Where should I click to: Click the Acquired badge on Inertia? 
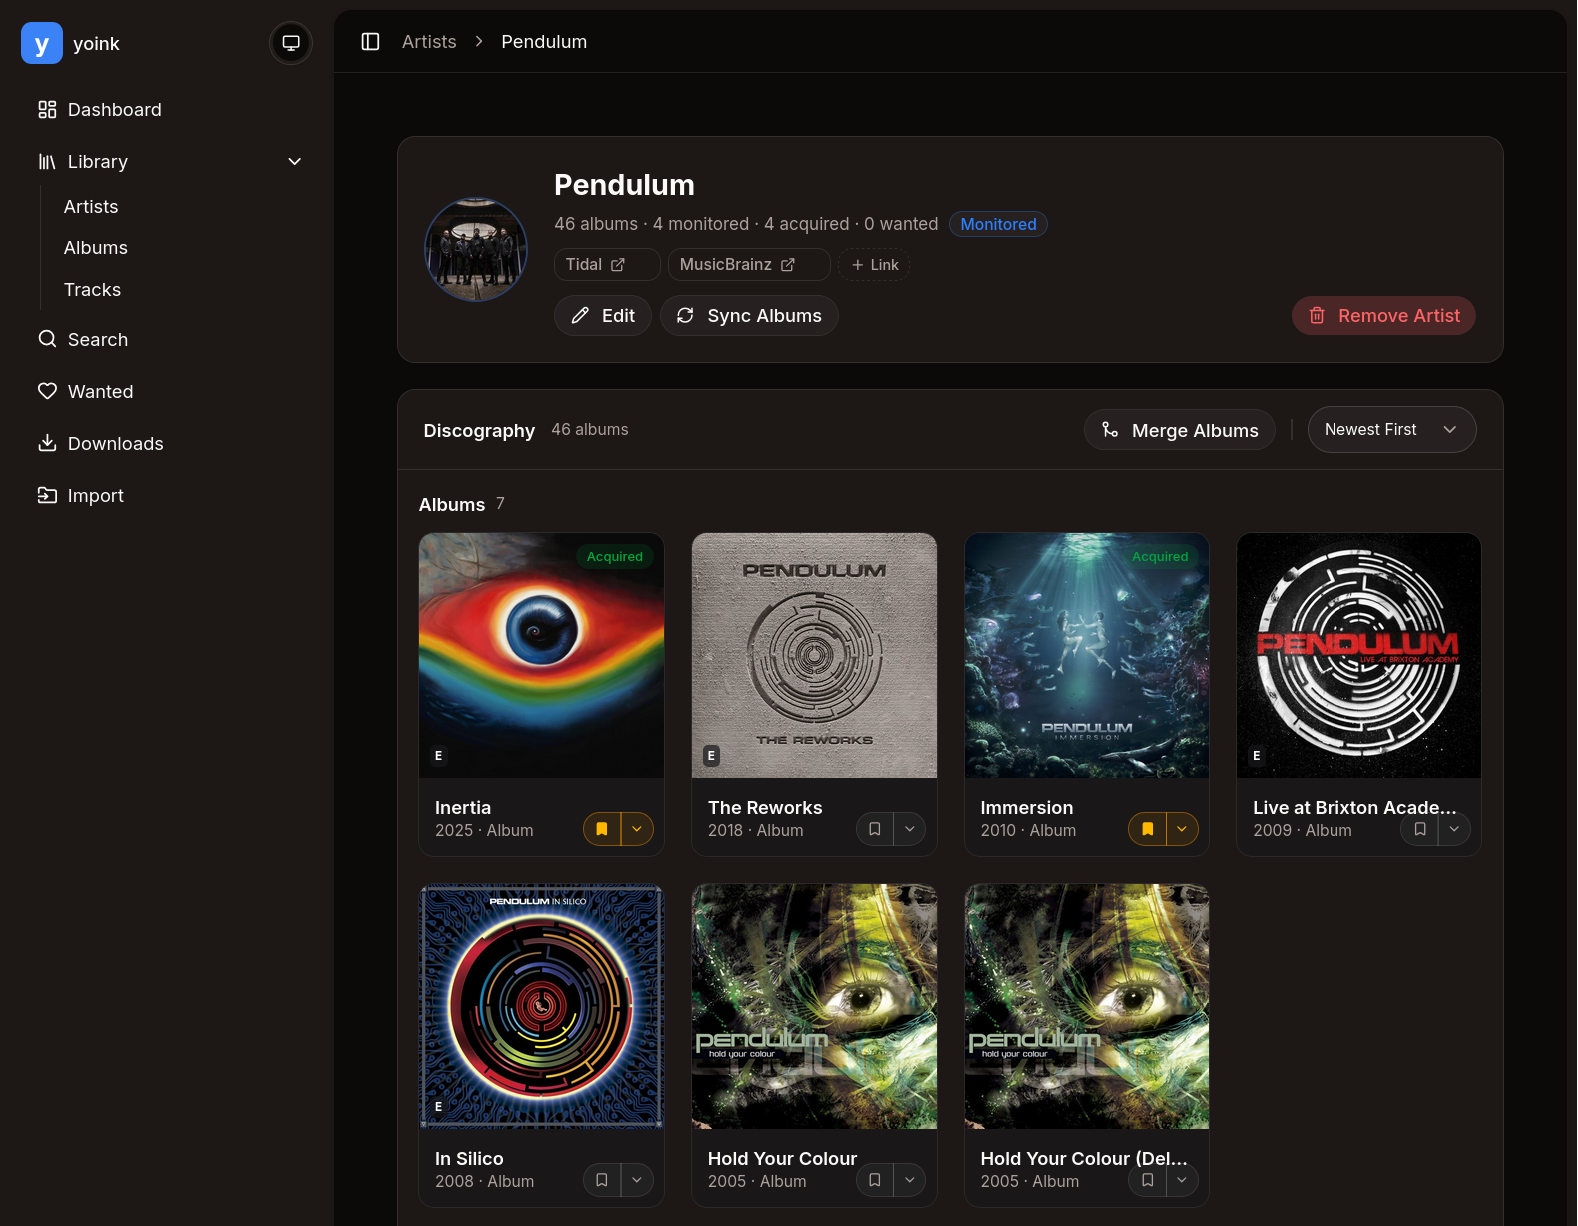point(615,557)
